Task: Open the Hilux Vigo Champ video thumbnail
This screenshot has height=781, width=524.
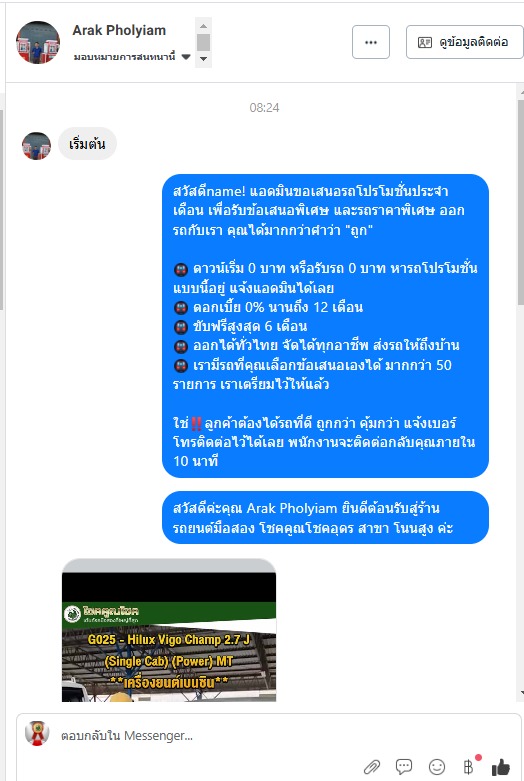Action: point(169,630)
